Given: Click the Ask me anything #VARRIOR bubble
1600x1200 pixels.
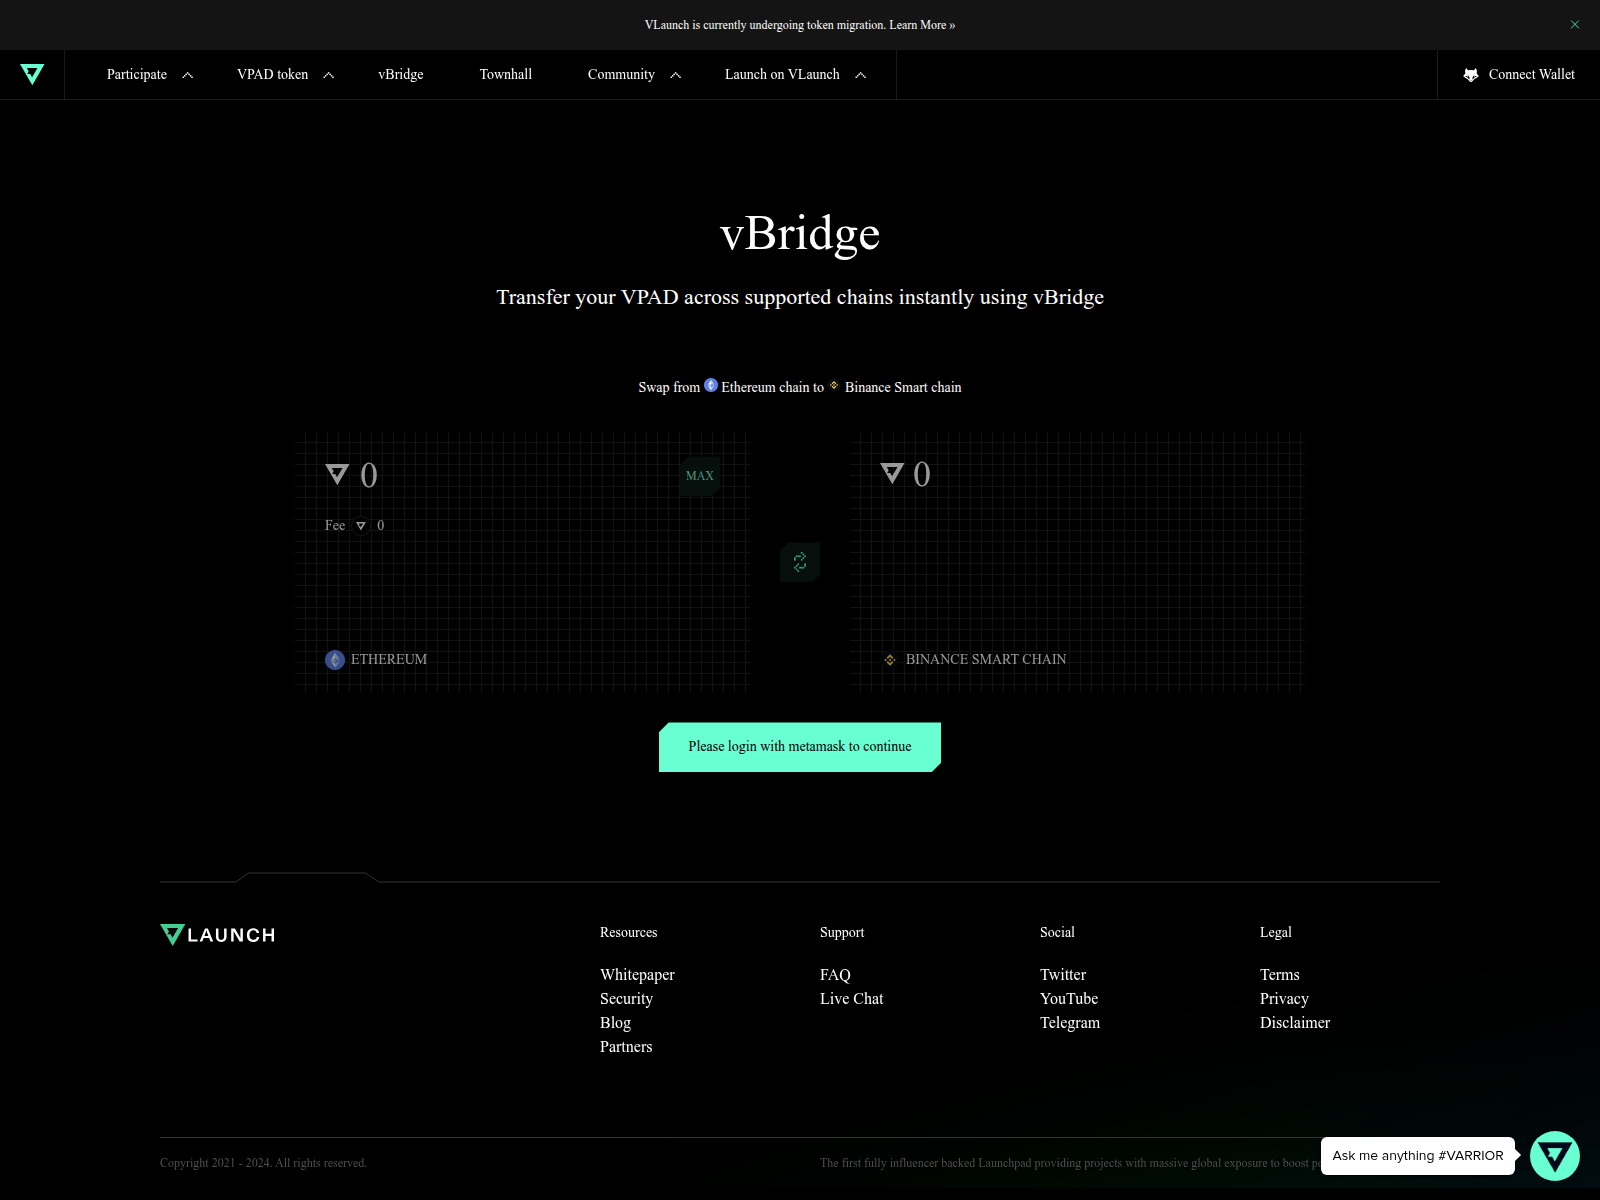Looking at the screenshot, I should pyautogui.click(x=1418, y=1156).
